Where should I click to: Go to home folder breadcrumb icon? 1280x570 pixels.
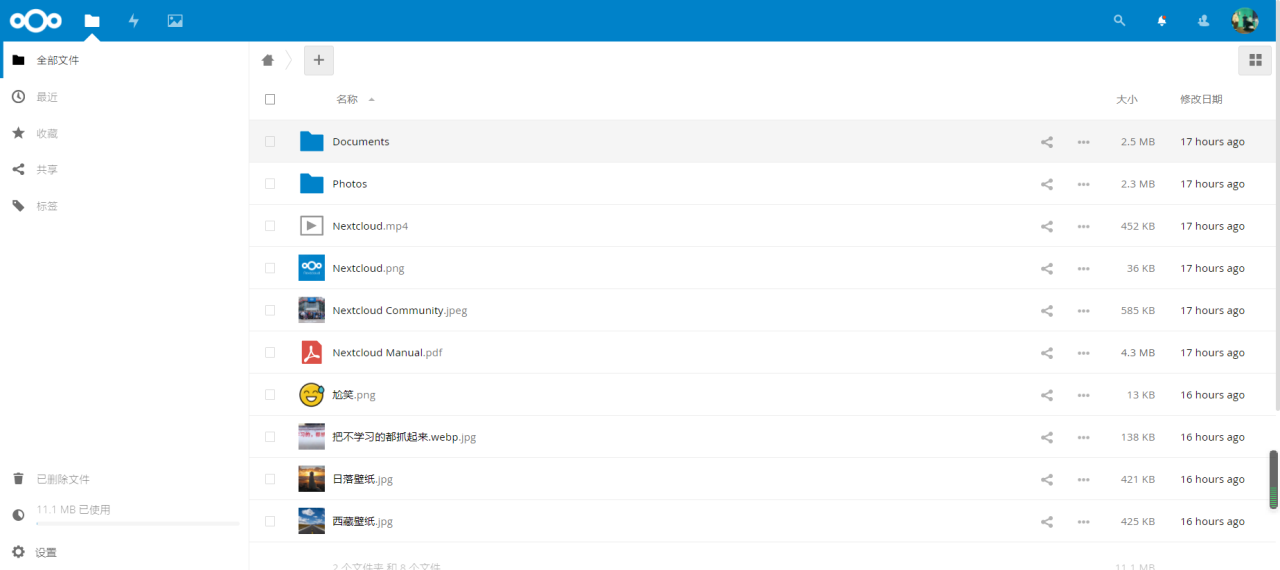268,60
